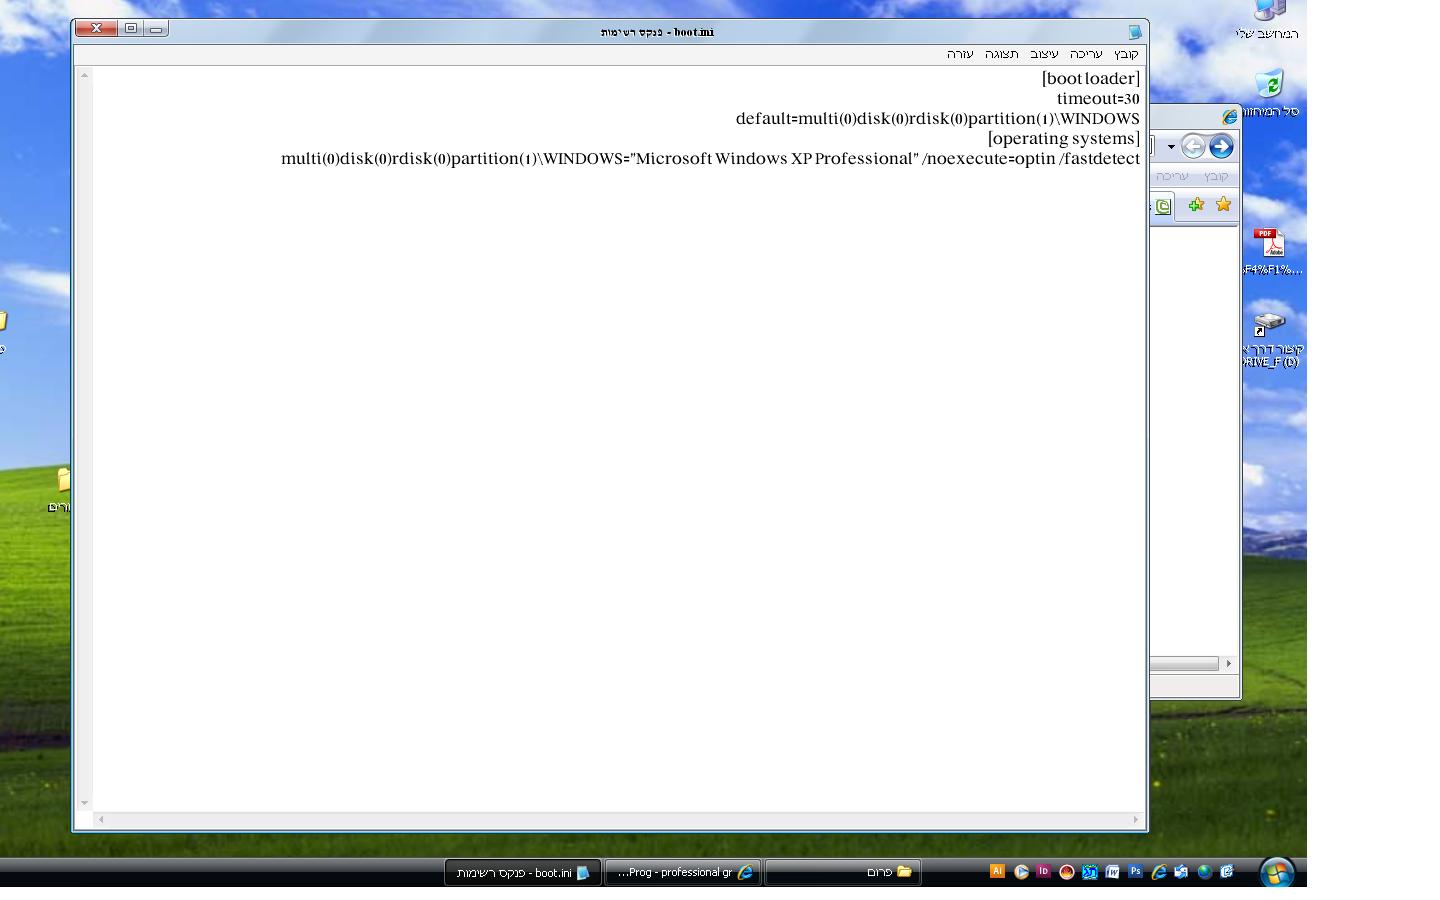Close the boot.ini Notepad window
This screenshot has height=900, width=1440.
(97, 29)
